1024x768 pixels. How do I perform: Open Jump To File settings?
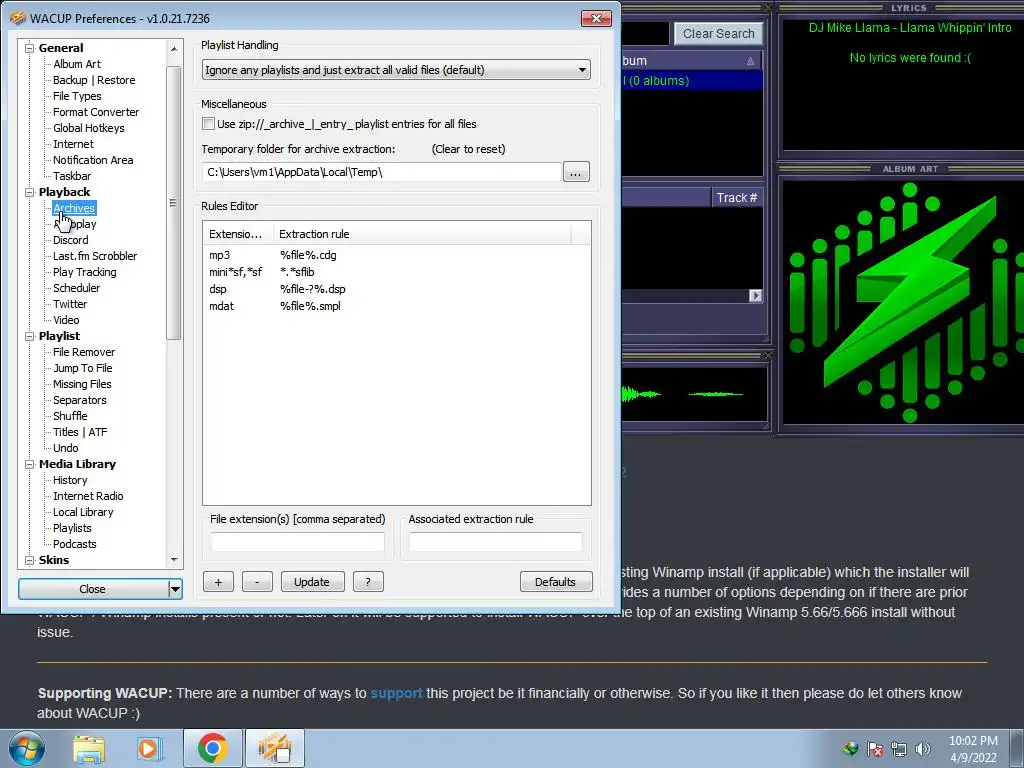pyautogui.click(x=82, y=368)
